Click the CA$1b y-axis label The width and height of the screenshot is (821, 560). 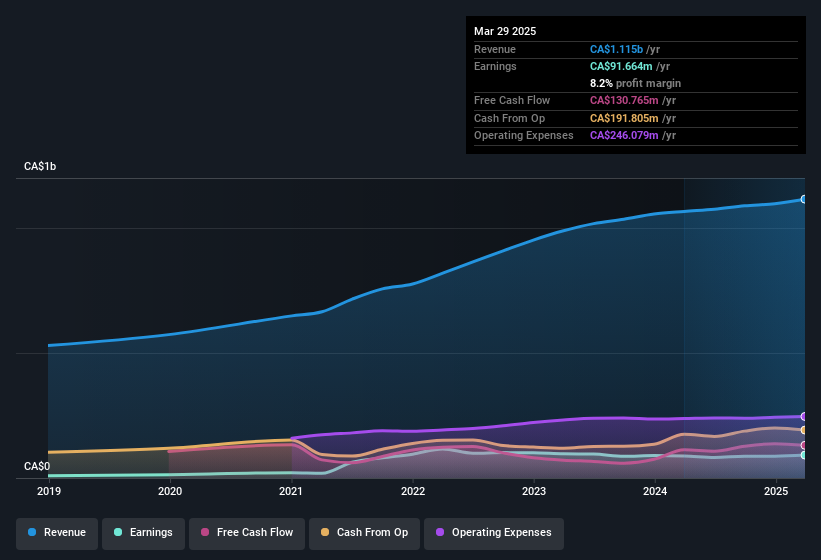tap(40, 166)
